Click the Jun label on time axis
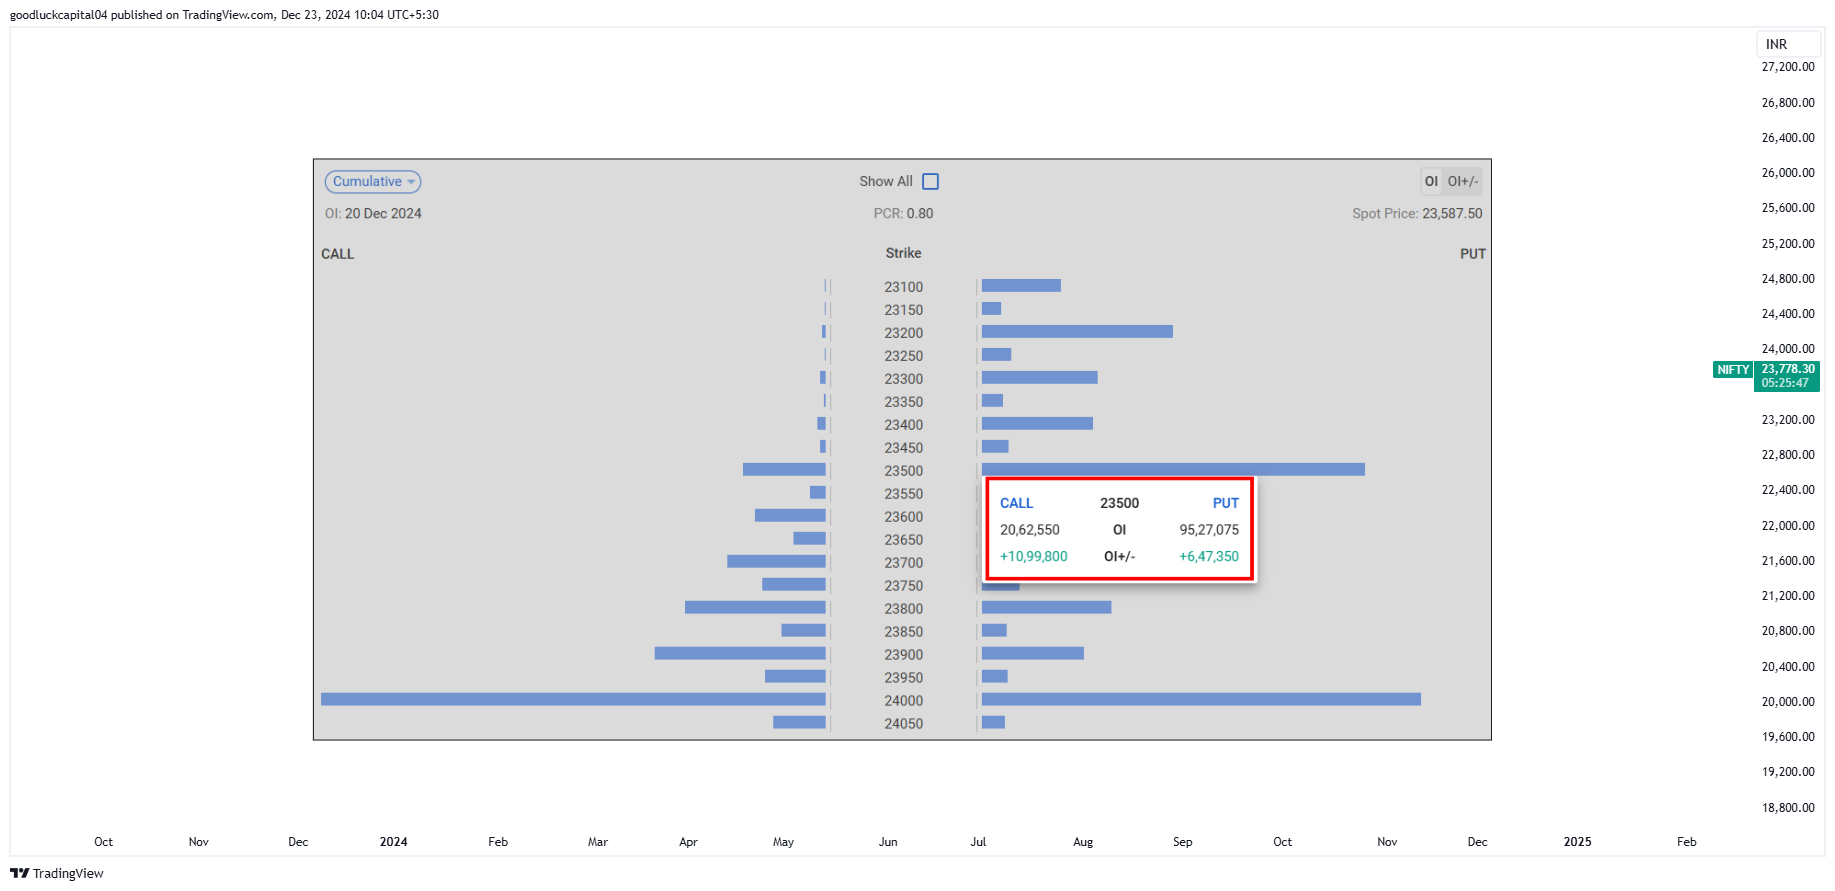 [x=888, y=842]
